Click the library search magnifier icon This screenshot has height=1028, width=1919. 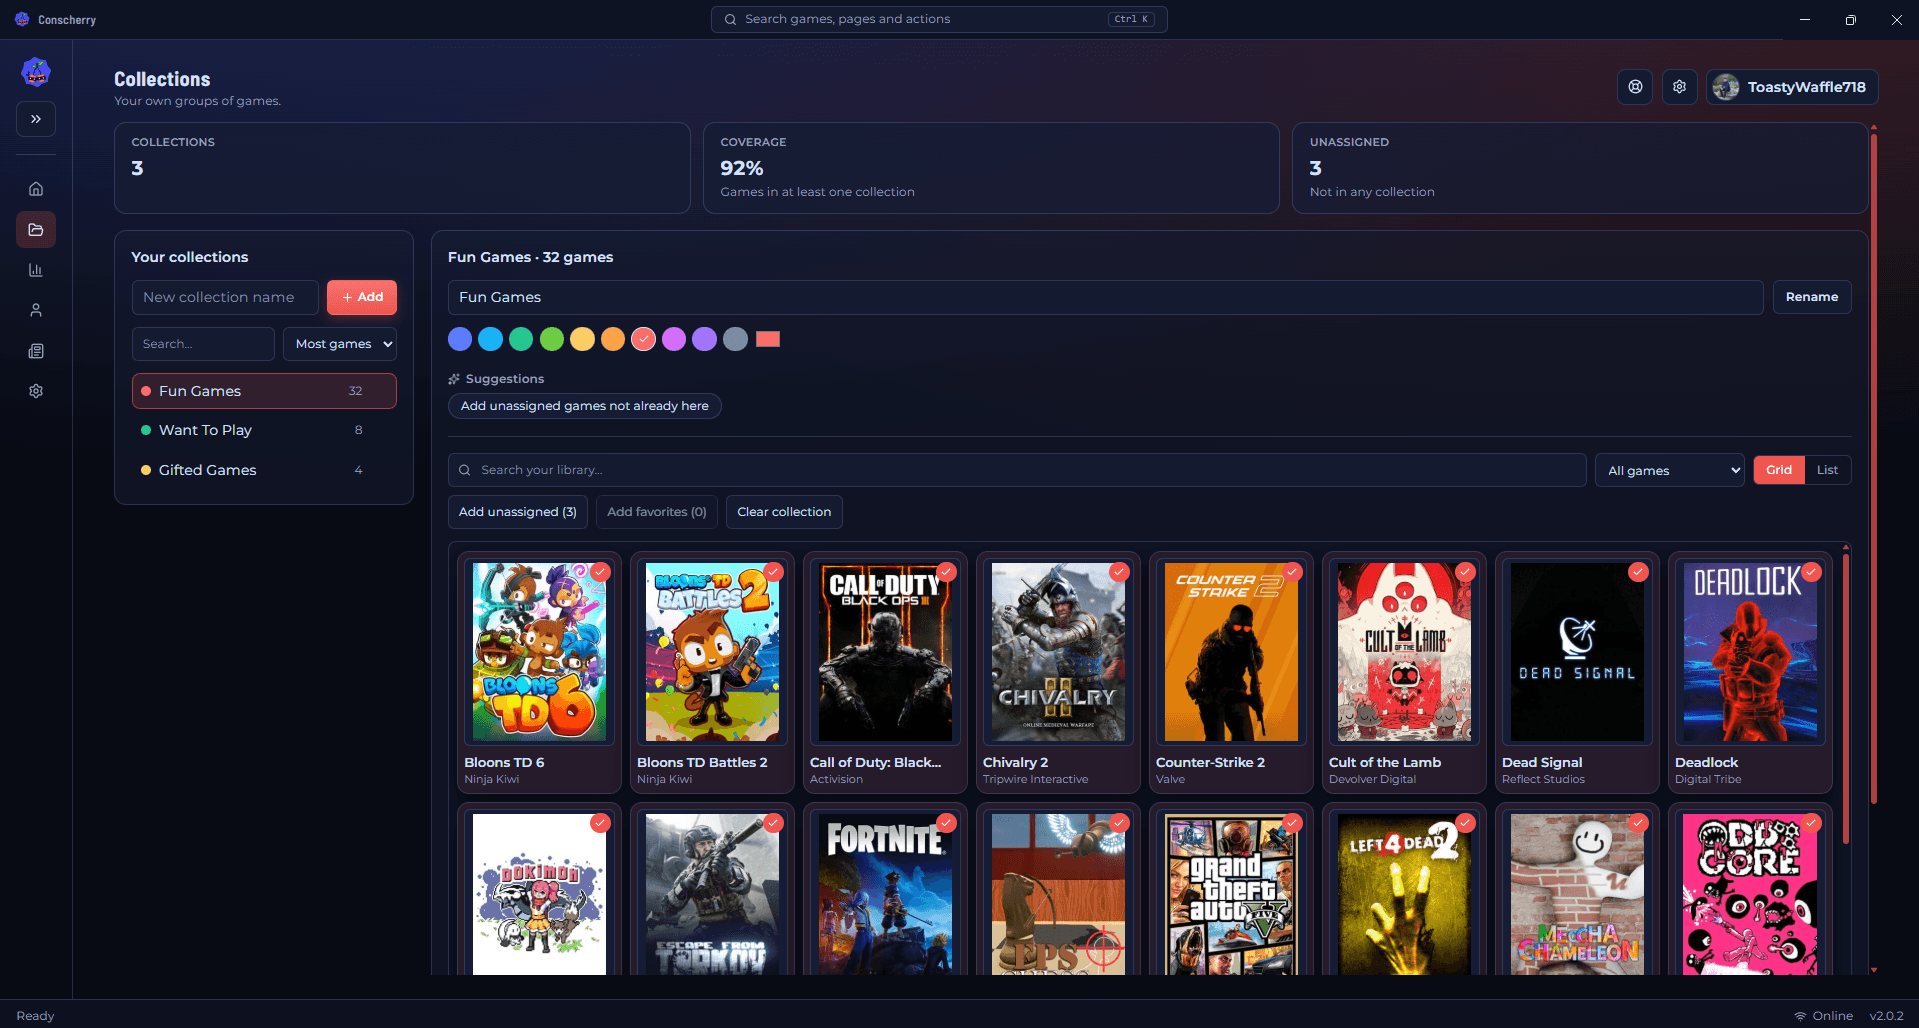coord(465,470)
